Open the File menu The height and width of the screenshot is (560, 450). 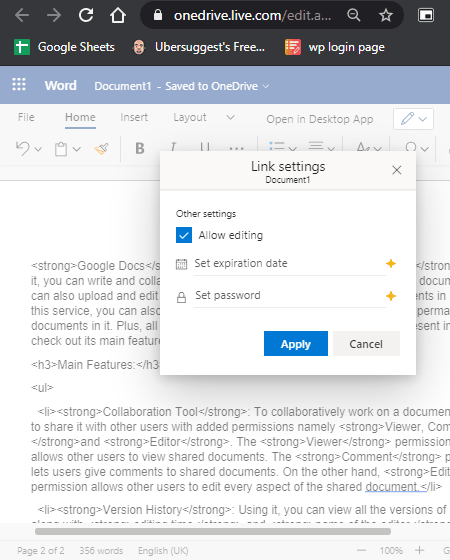coord(26,117)
